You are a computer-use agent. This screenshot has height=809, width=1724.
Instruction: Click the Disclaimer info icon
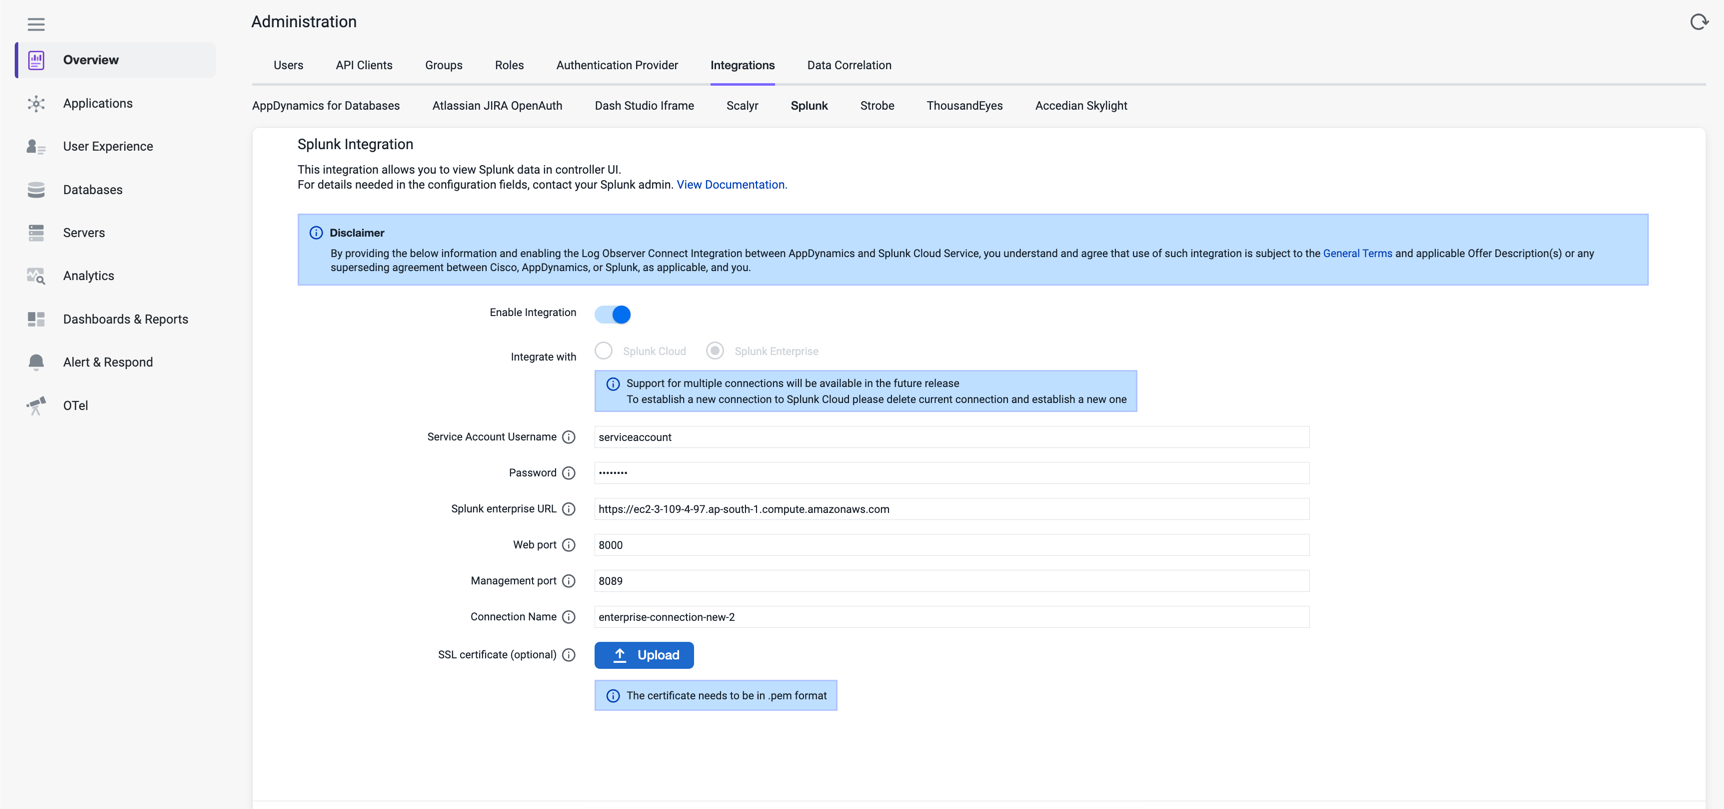pyautogui.click(x=316, y=233)
